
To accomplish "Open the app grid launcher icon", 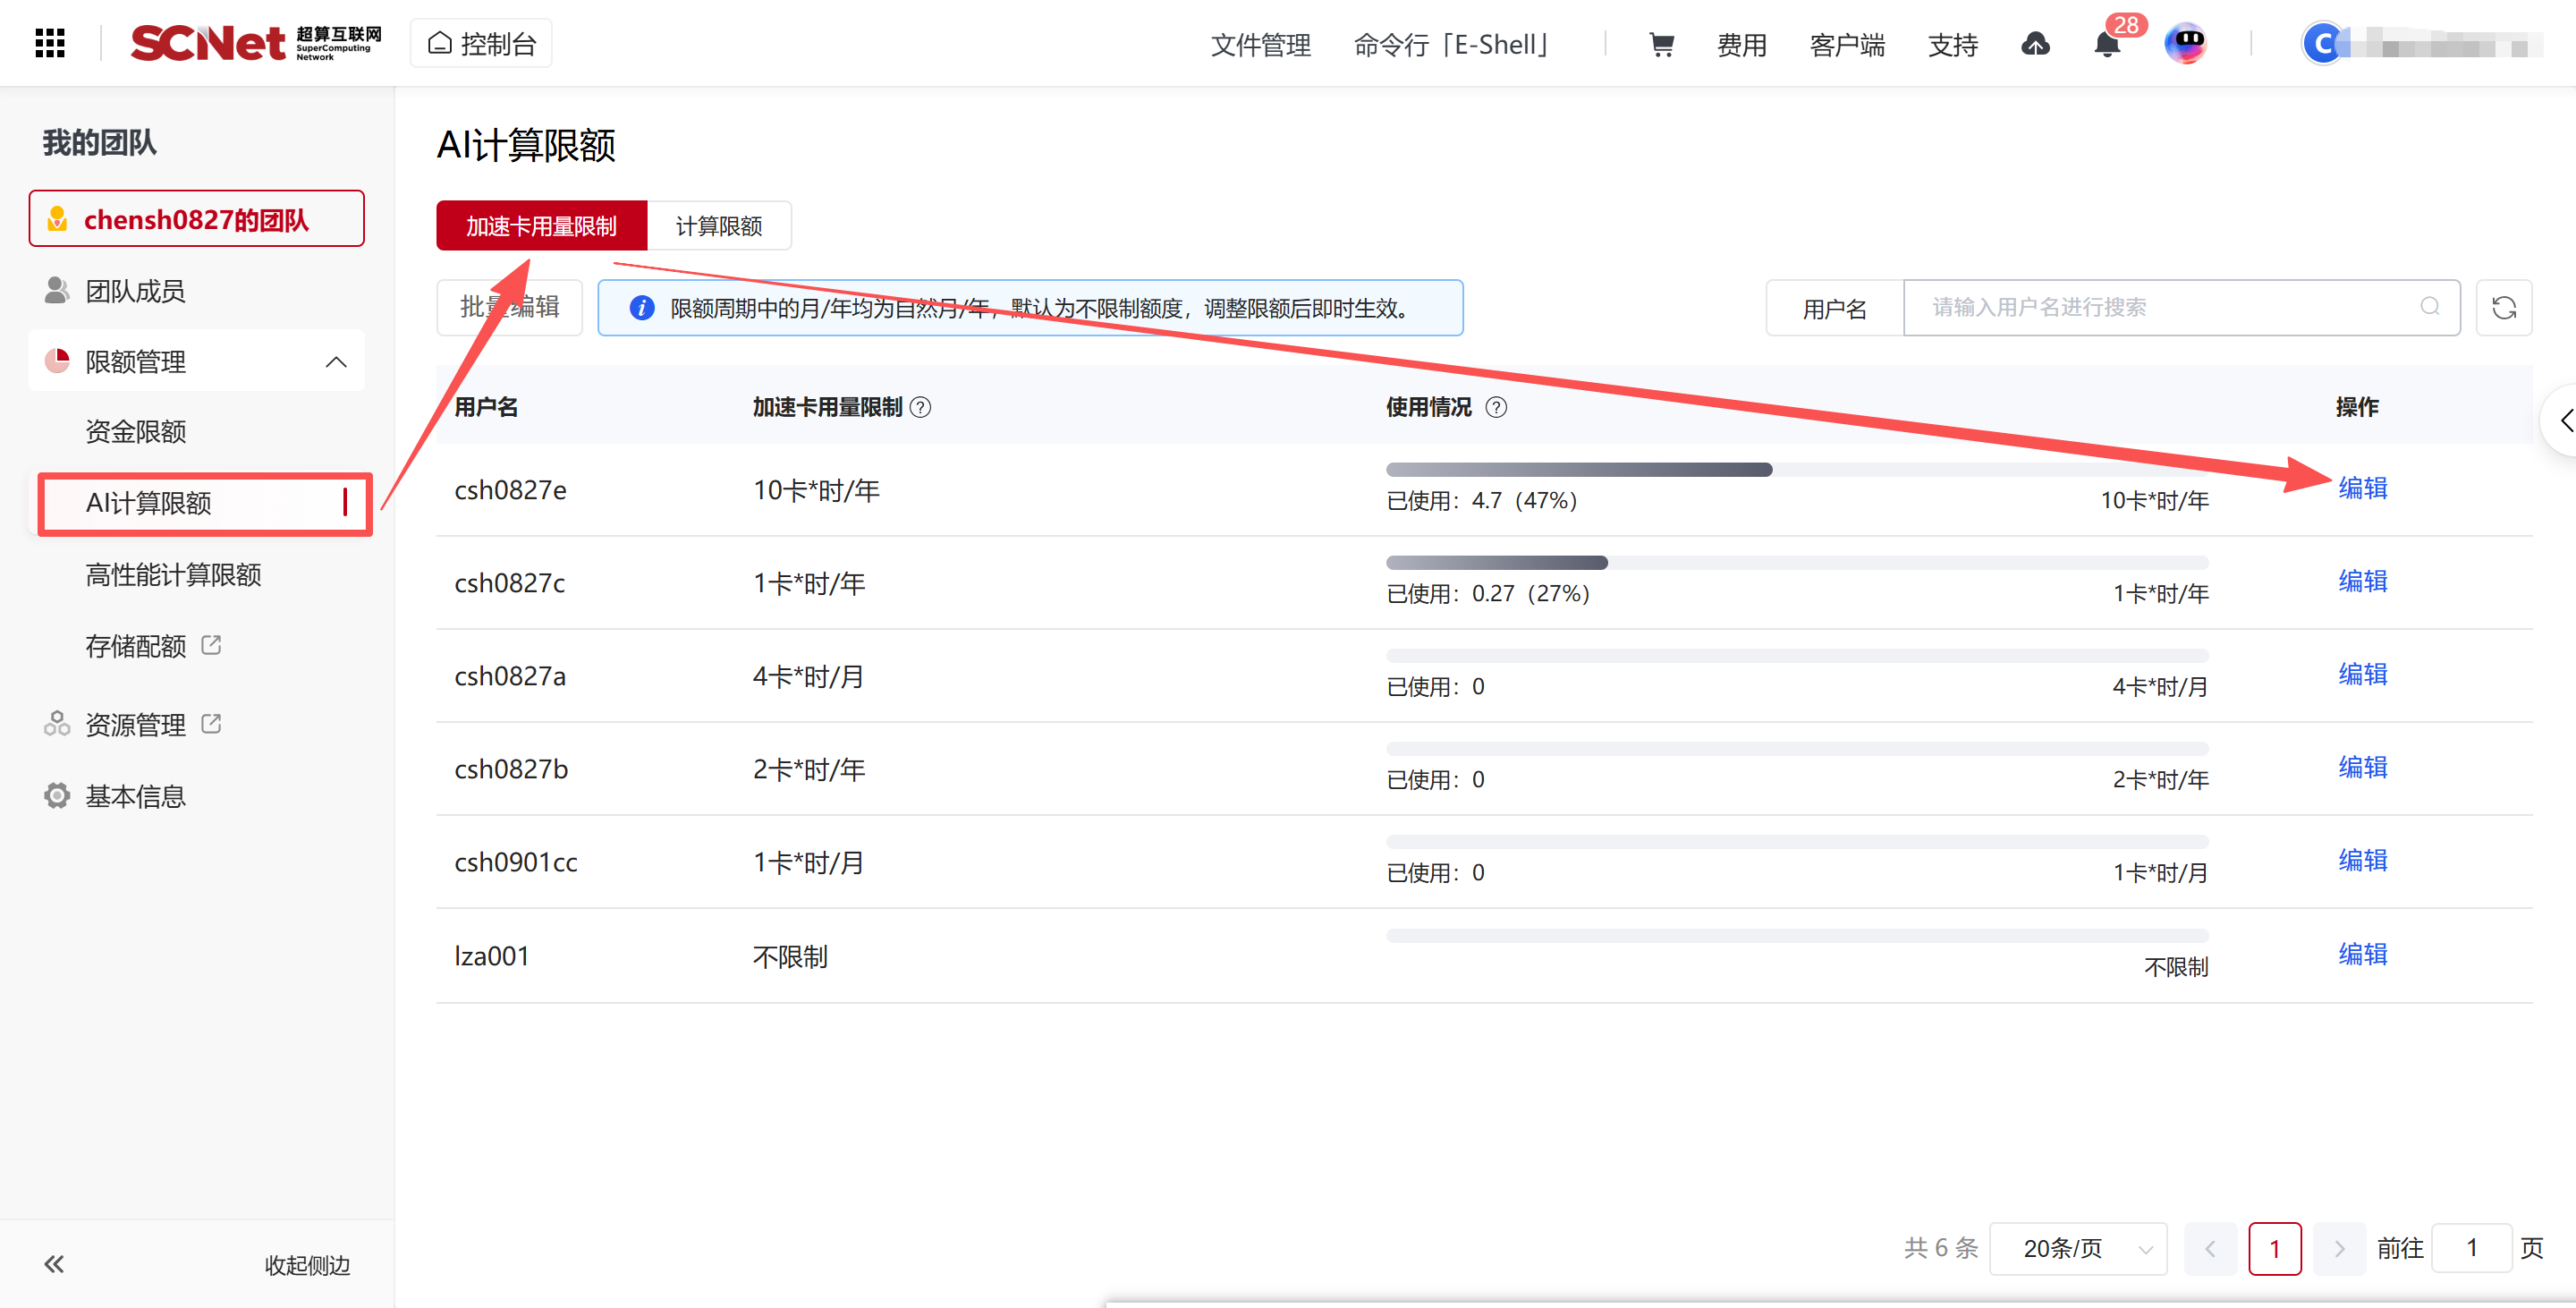I will 50,43.
